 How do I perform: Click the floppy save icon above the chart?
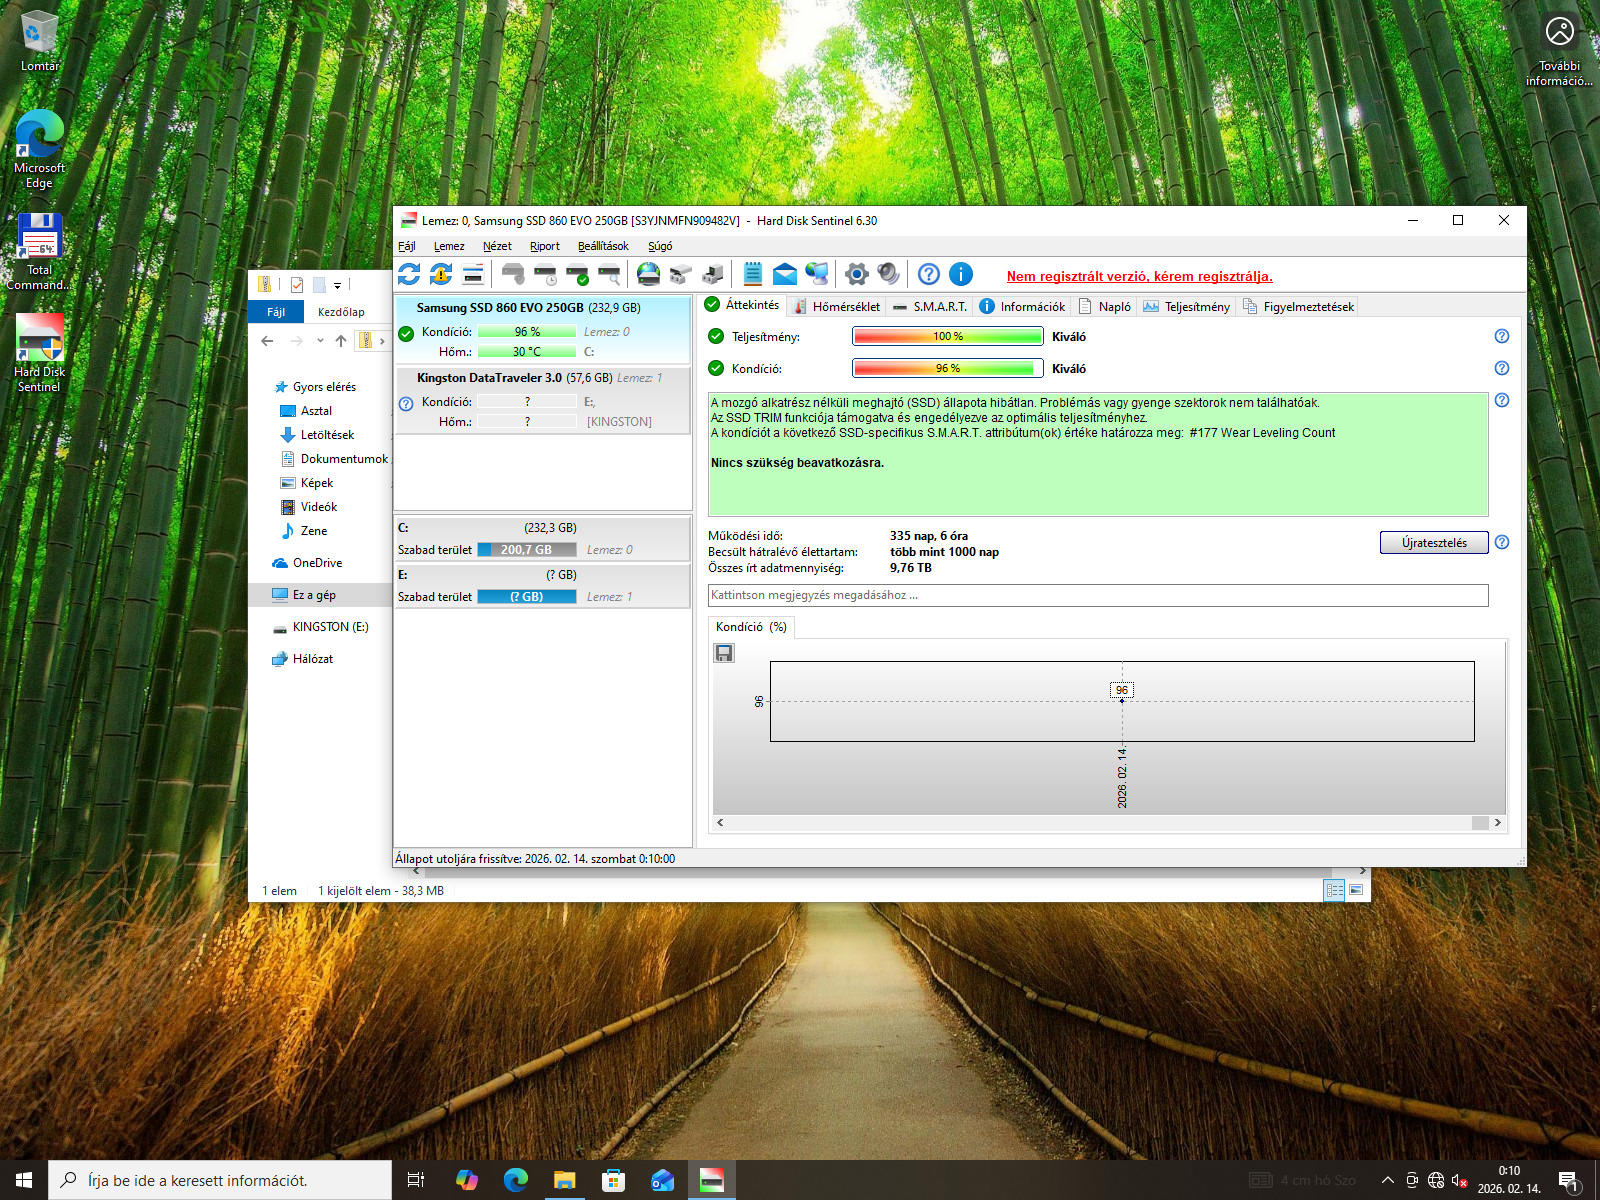[724, 653]
